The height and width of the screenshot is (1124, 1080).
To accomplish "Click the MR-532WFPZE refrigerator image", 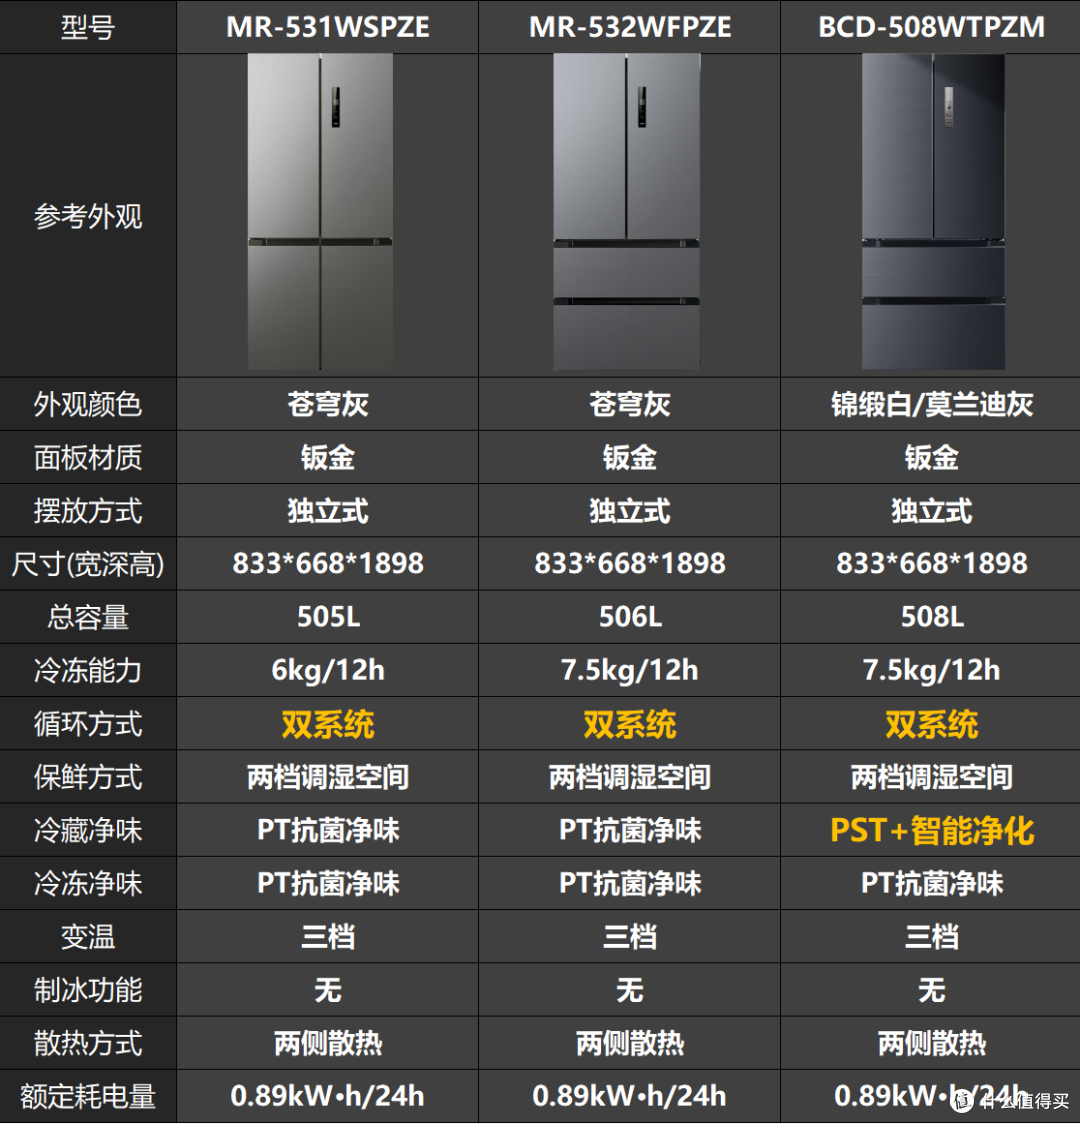I will coord(626,212).
